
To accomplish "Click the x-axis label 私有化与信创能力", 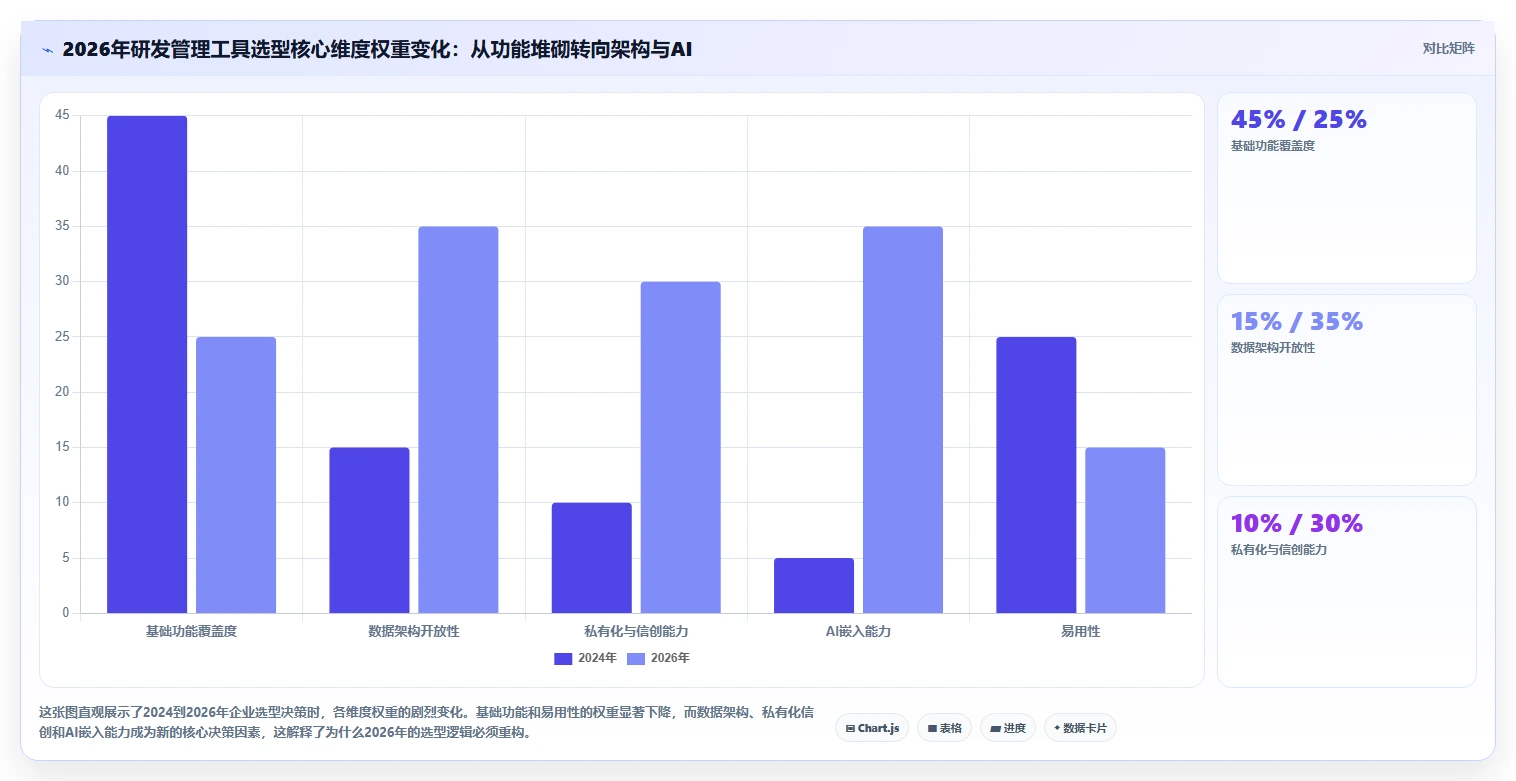I will click(636, 632).
